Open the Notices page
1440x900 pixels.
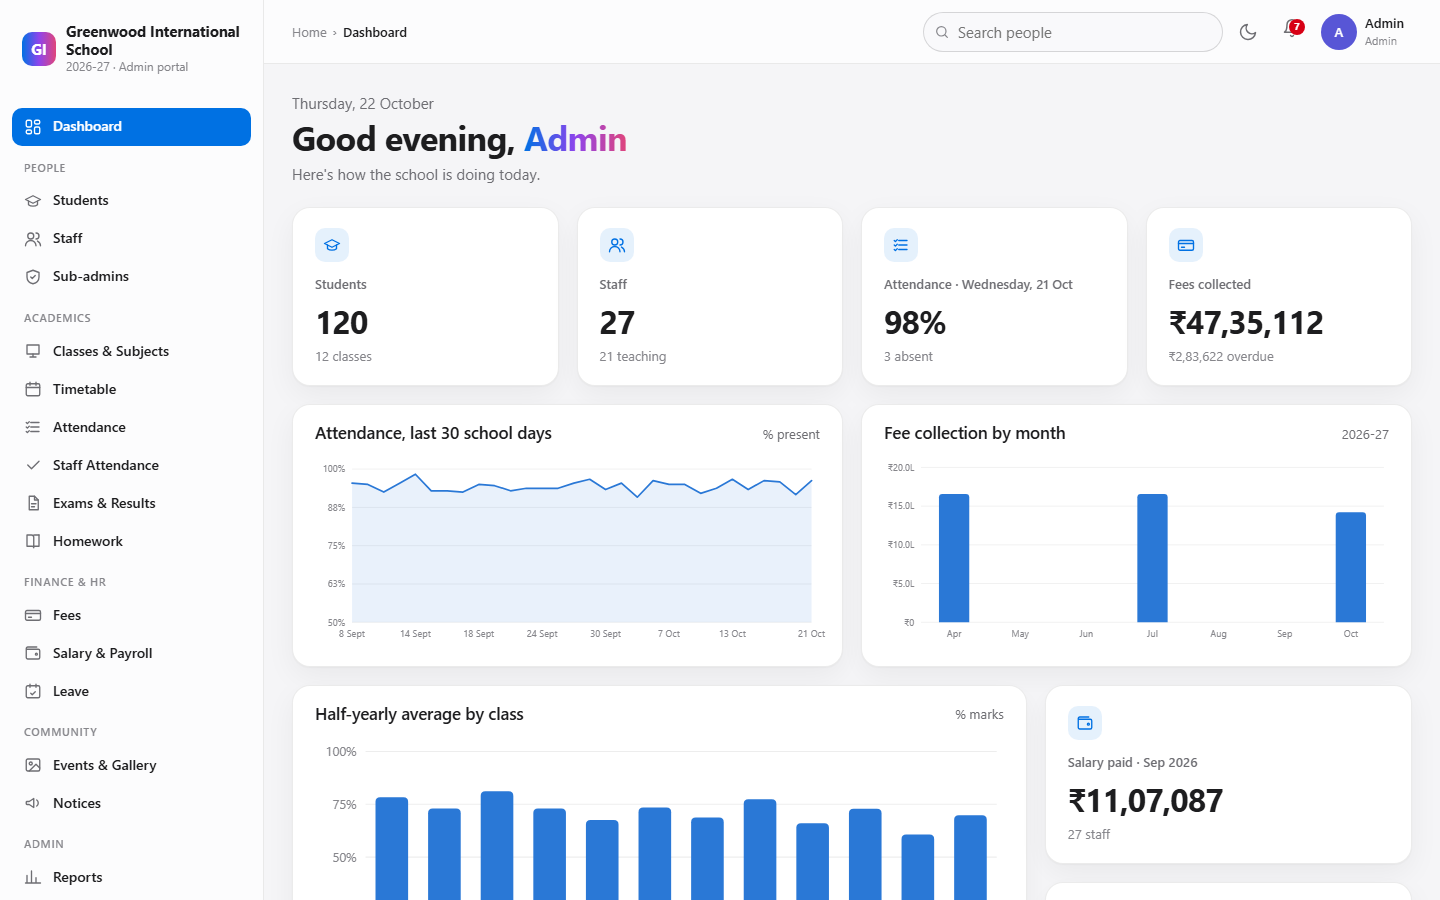(131, 804)
